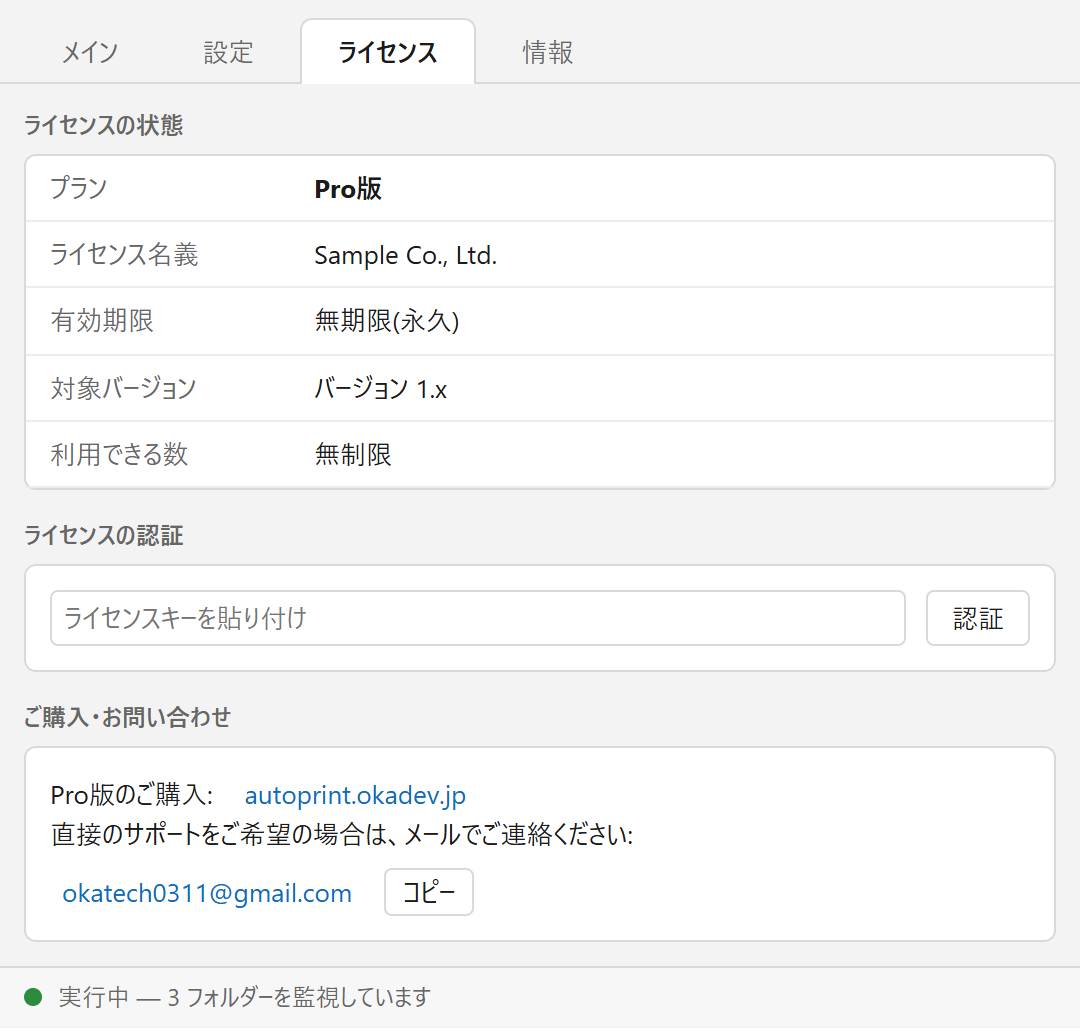1080x1028 pixels.
Task: Go to the 情報 tab
Action: (x=548, y=52)
